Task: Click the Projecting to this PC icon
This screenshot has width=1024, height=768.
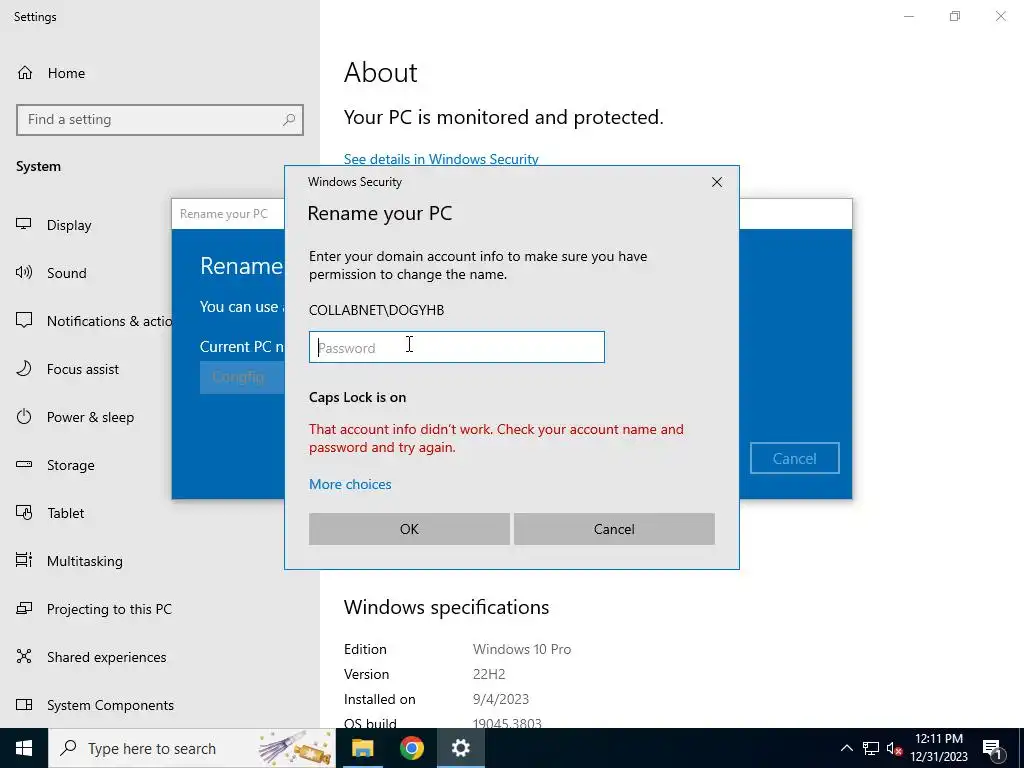Action: click(24, 609)
